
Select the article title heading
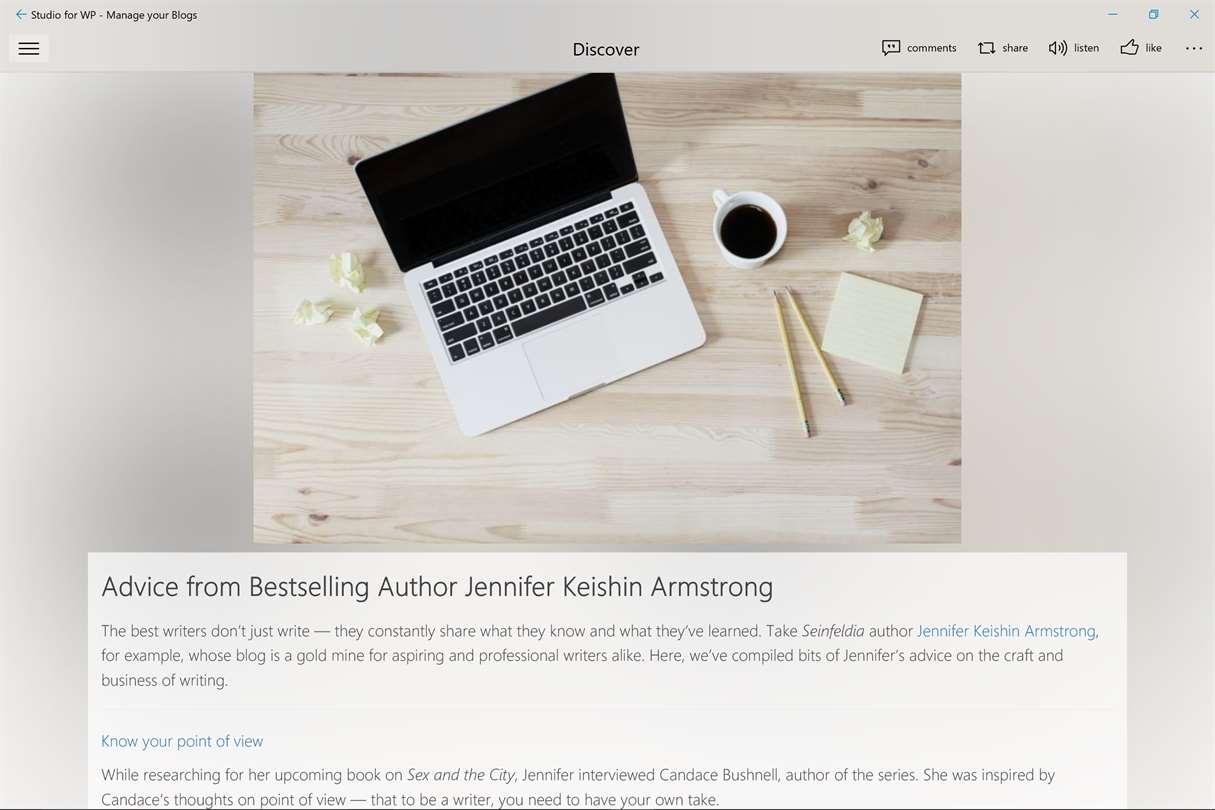437,587
